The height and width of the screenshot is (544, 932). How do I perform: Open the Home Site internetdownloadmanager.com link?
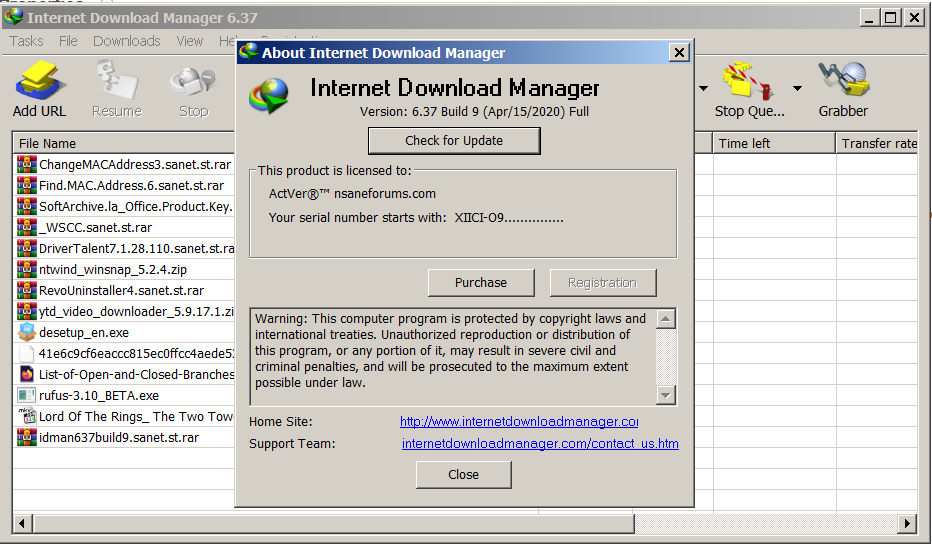coord(519,422)
